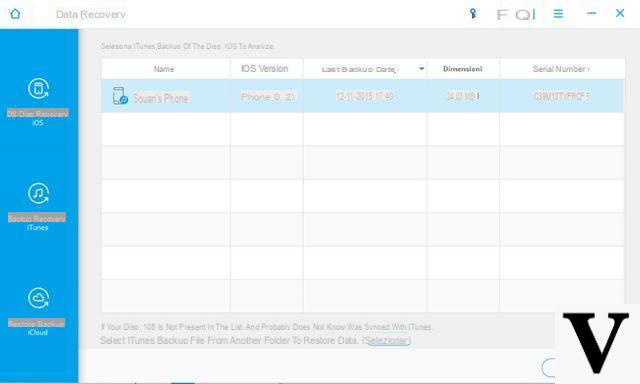Go to the Home screen icon
The width and height of the screenshot is (640, 384).
[15, 13]
